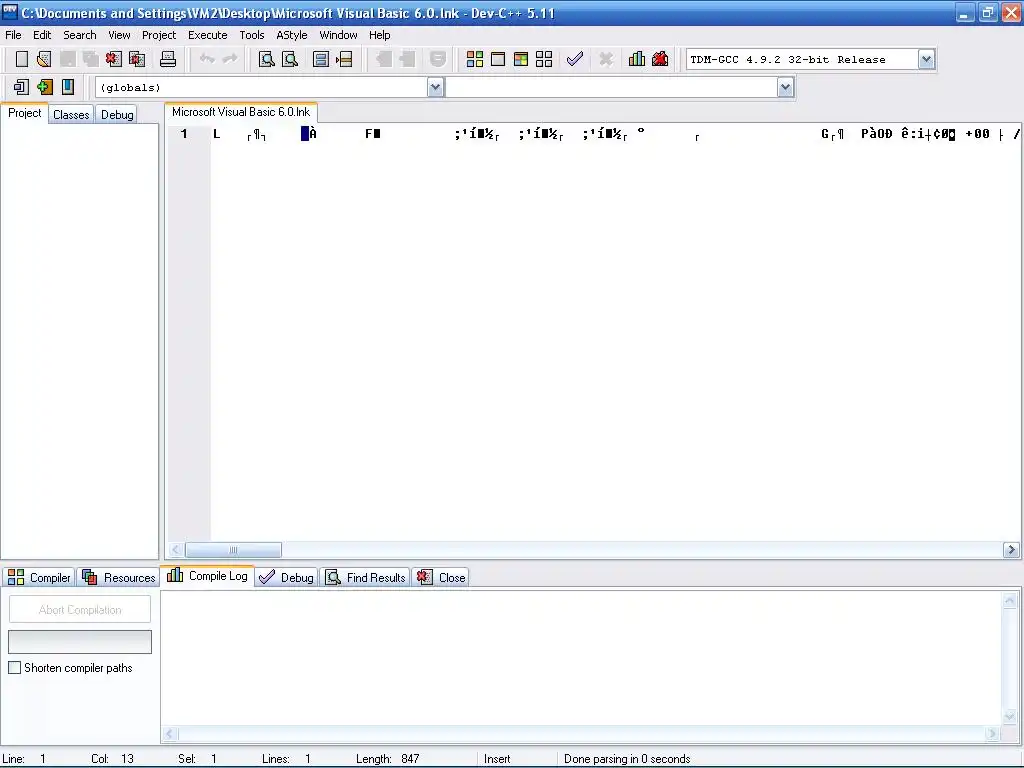This screenshot has width=1024, height=768.
Task: Open the Window menu
Action: 338,35
